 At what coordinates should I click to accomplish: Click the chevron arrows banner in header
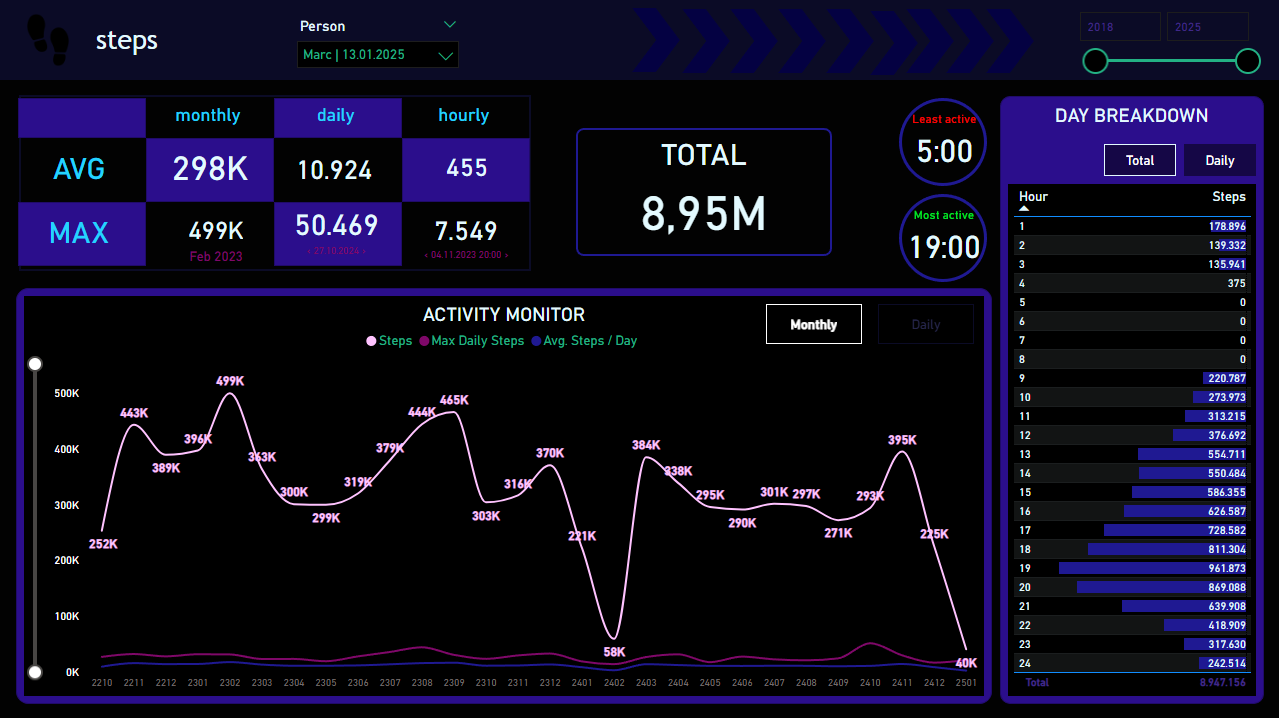pos(832,40)
